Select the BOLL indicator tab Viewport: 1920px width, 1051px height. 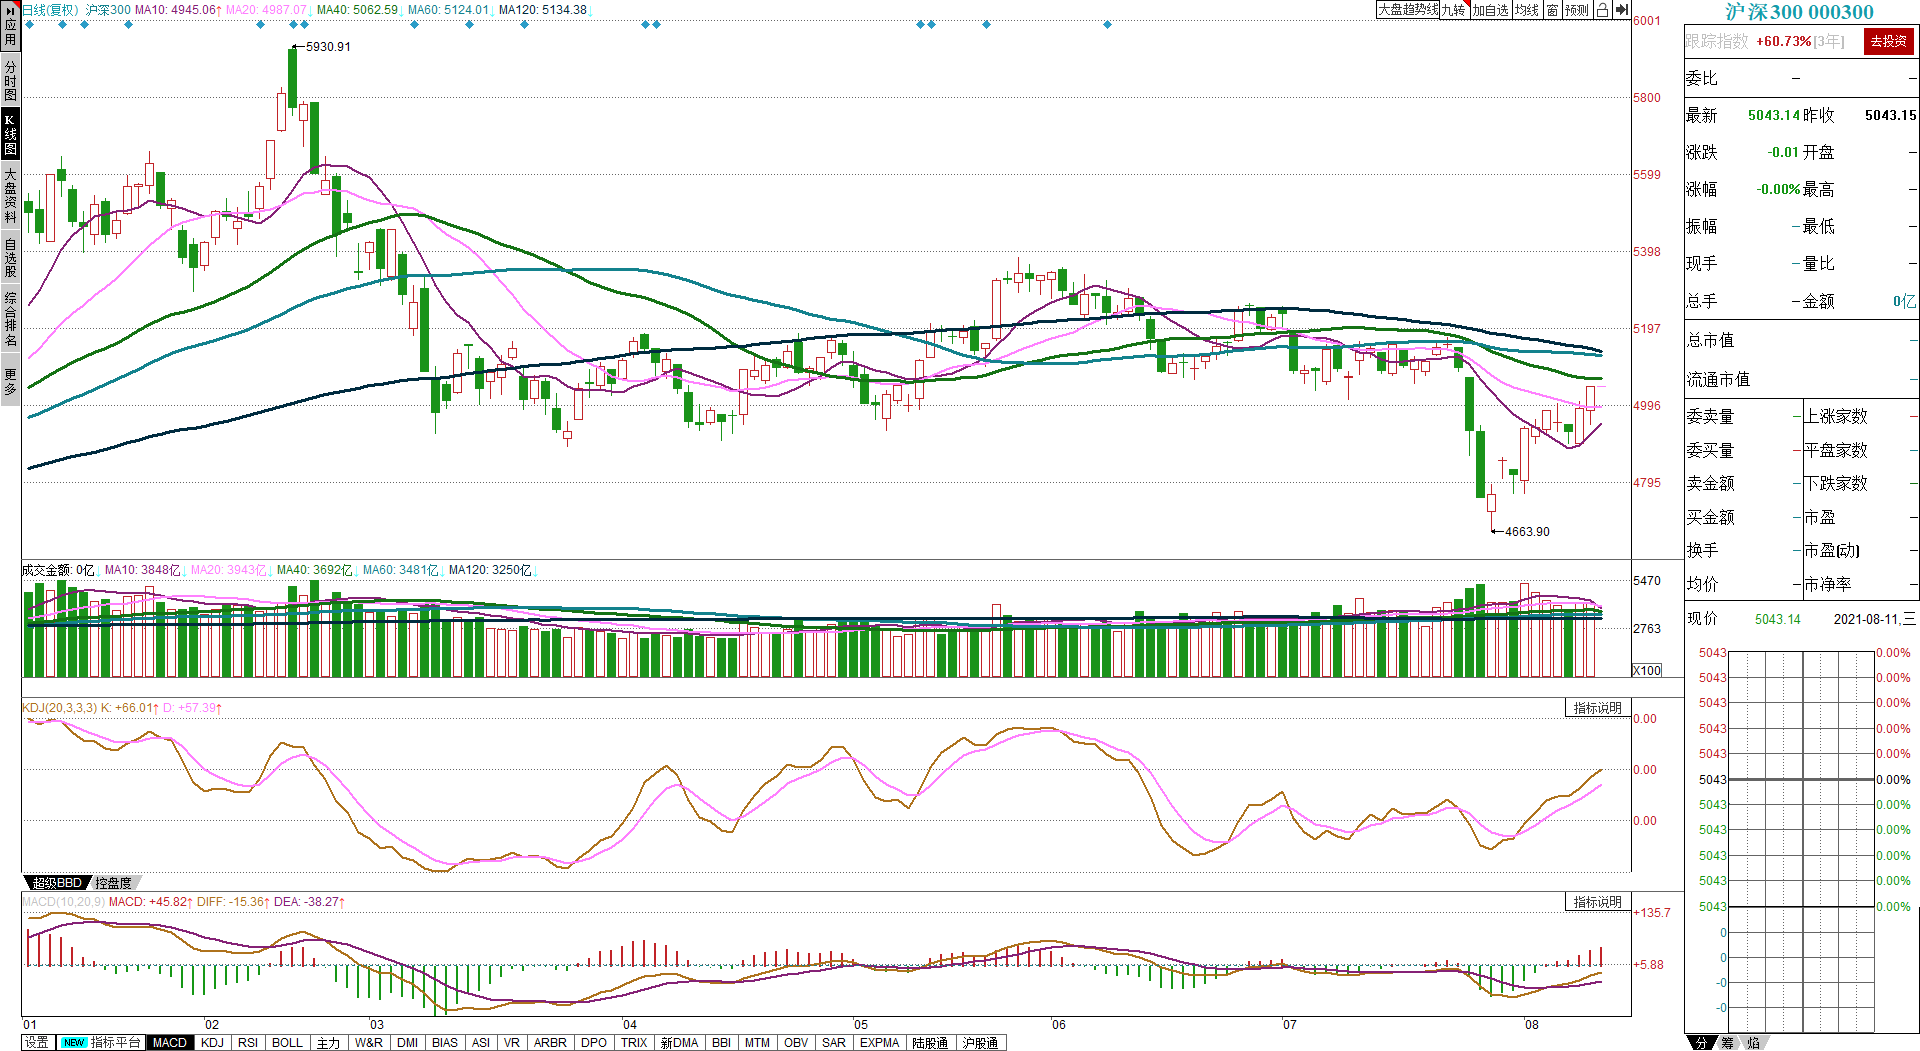tap(287, 1042)
